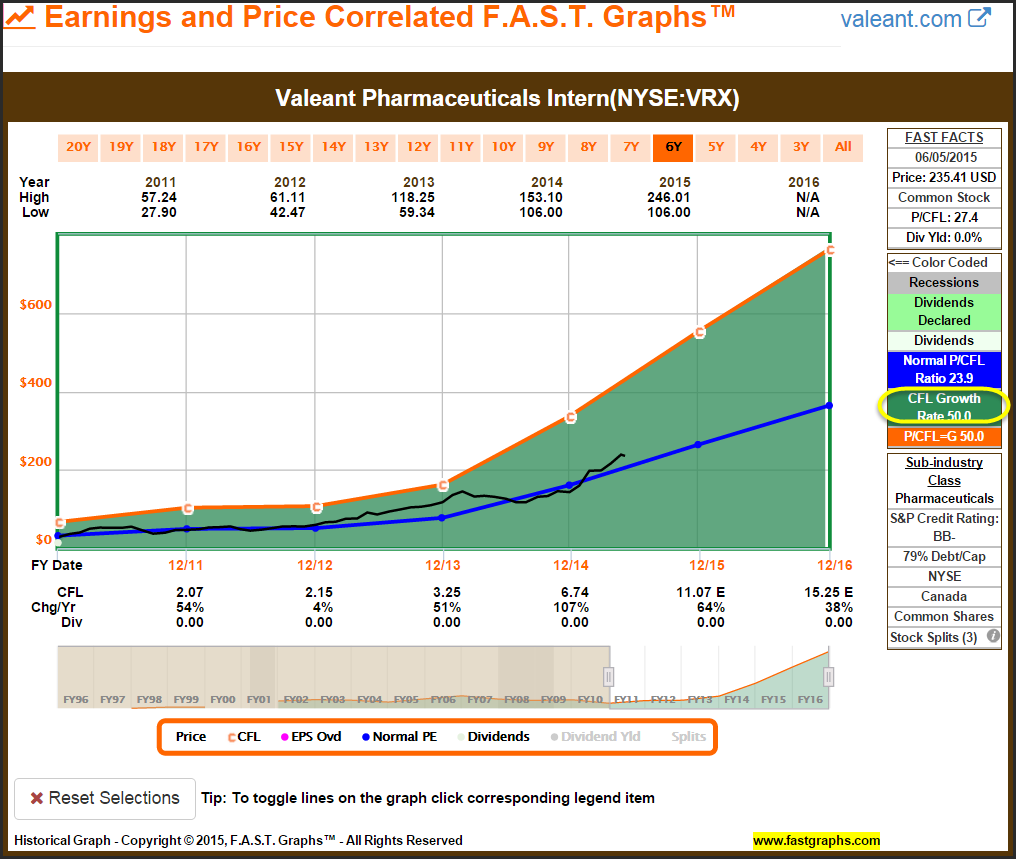Click the Pharmaceuticals class text
Viewport: 1016px width, 859px height.
(944, 498)
